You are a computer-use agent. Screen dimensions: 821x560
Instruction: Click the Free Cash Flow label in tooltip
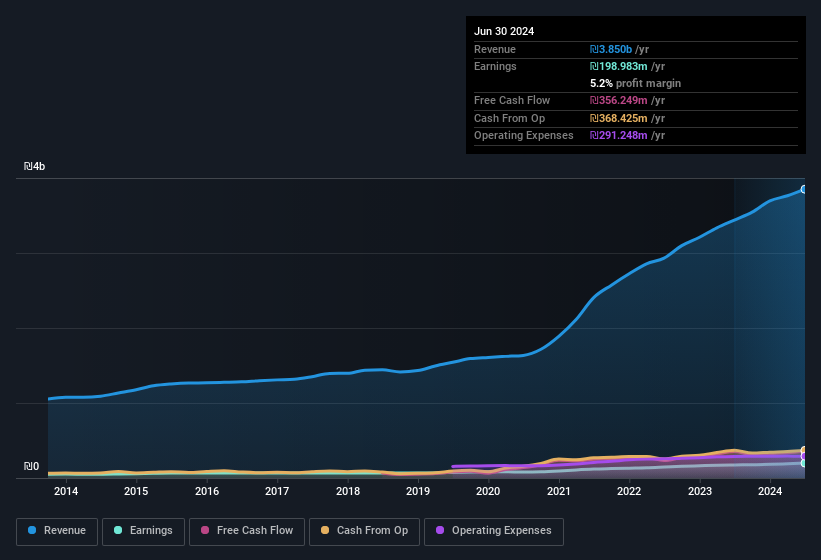click(x=512, y=100)
